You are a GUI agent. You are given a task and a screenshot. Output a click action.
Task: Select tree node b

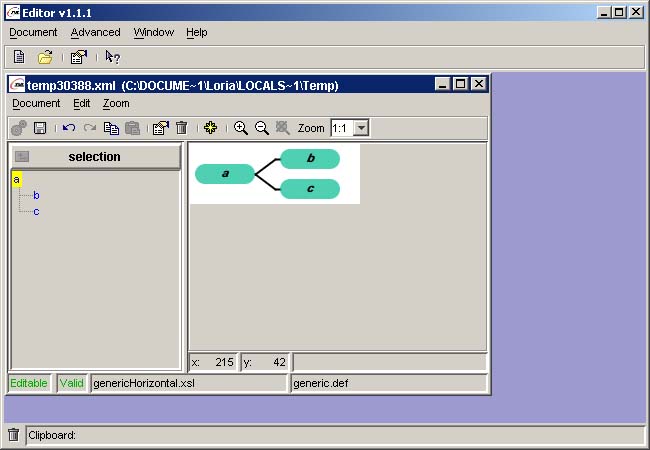tap(36, 196)
